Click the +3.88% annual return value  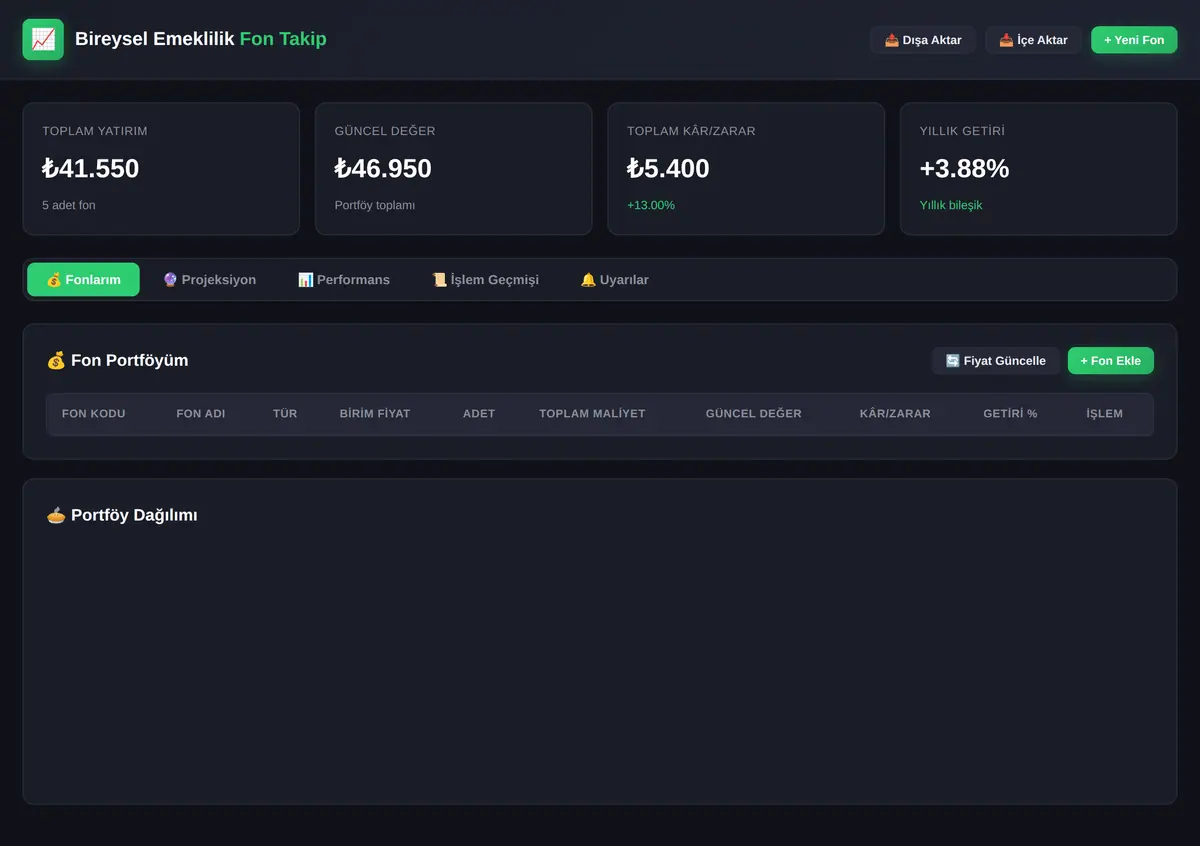click(964, 168)
